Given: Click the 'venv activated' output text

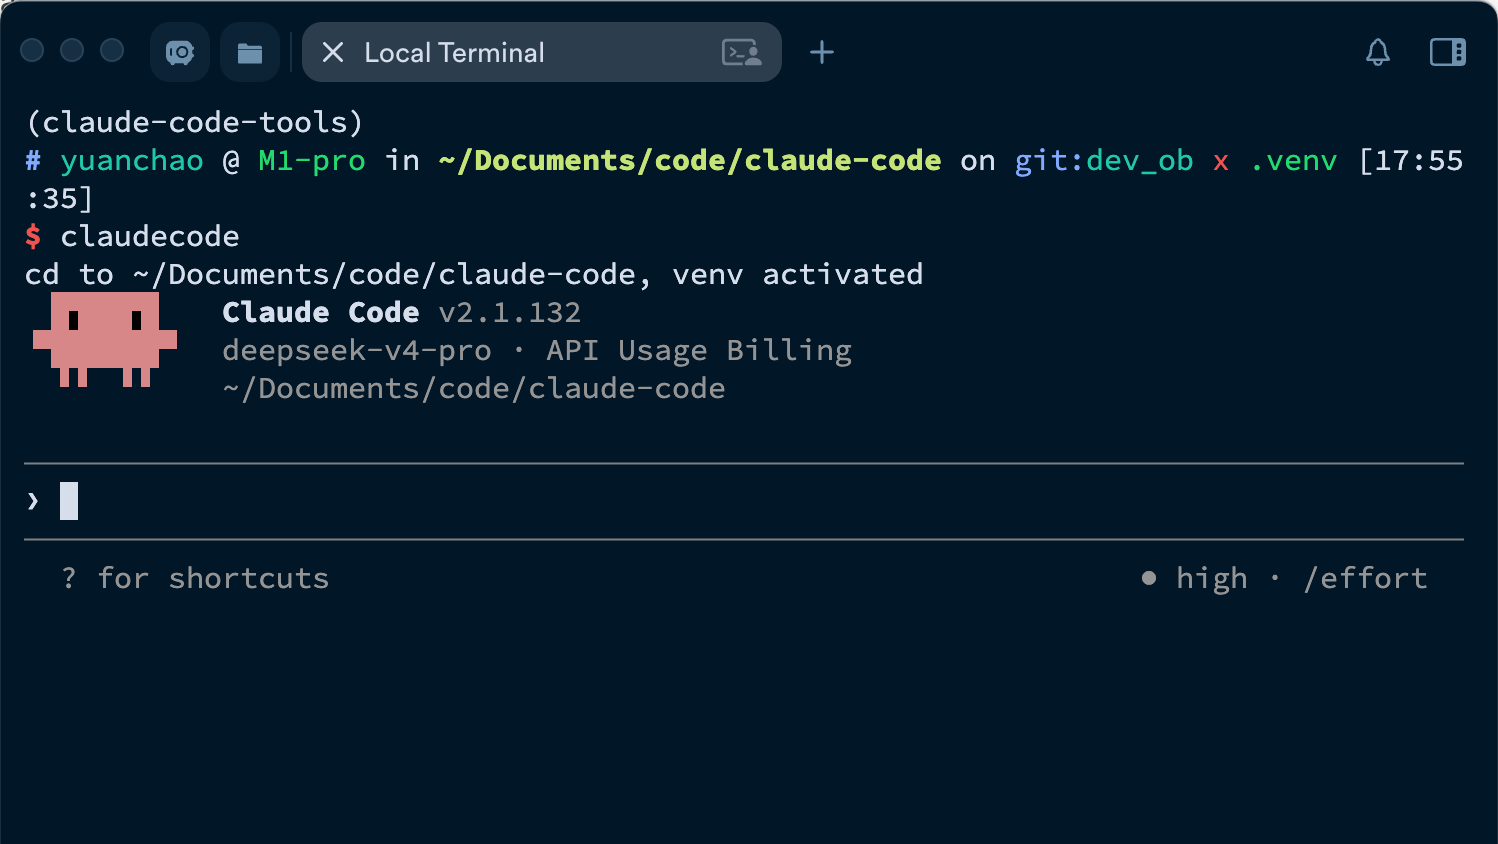Looking at the screenshot, I should [x=798, y=274].
